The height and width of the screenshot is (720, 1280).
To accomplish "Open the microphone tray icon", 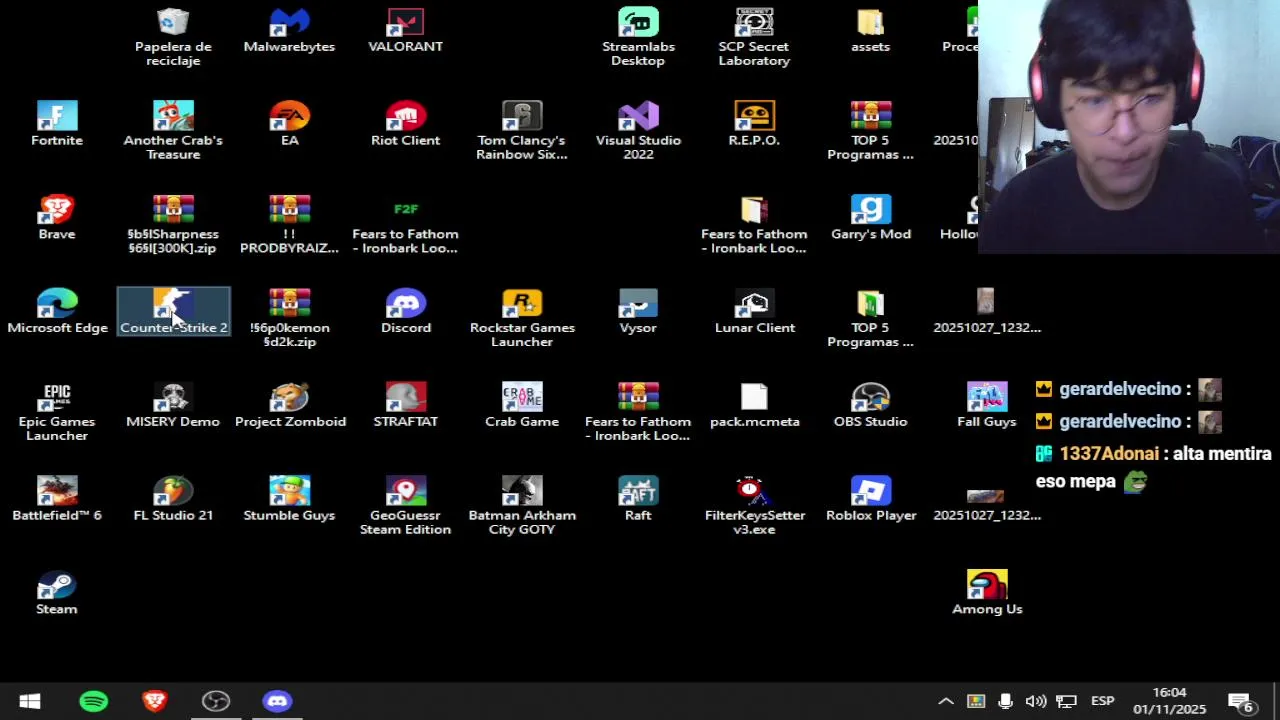I will (1005, 701).
